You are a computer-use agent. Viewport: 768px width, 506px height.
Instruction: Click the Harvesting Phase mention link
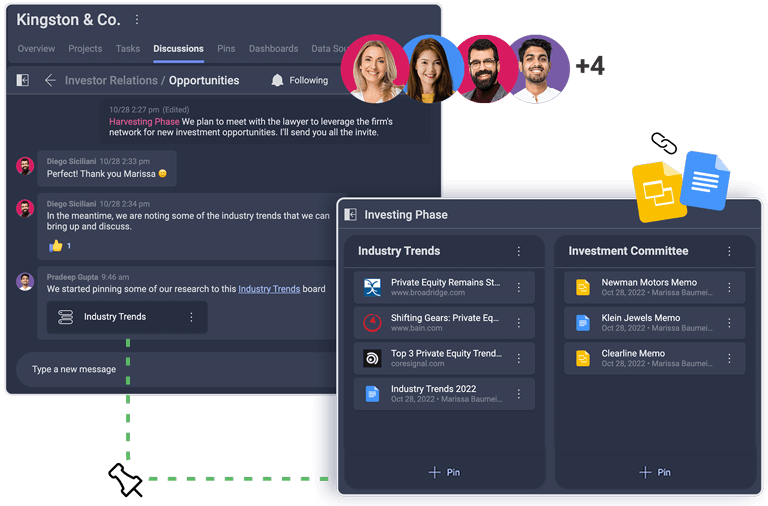(x=144, y=121)
